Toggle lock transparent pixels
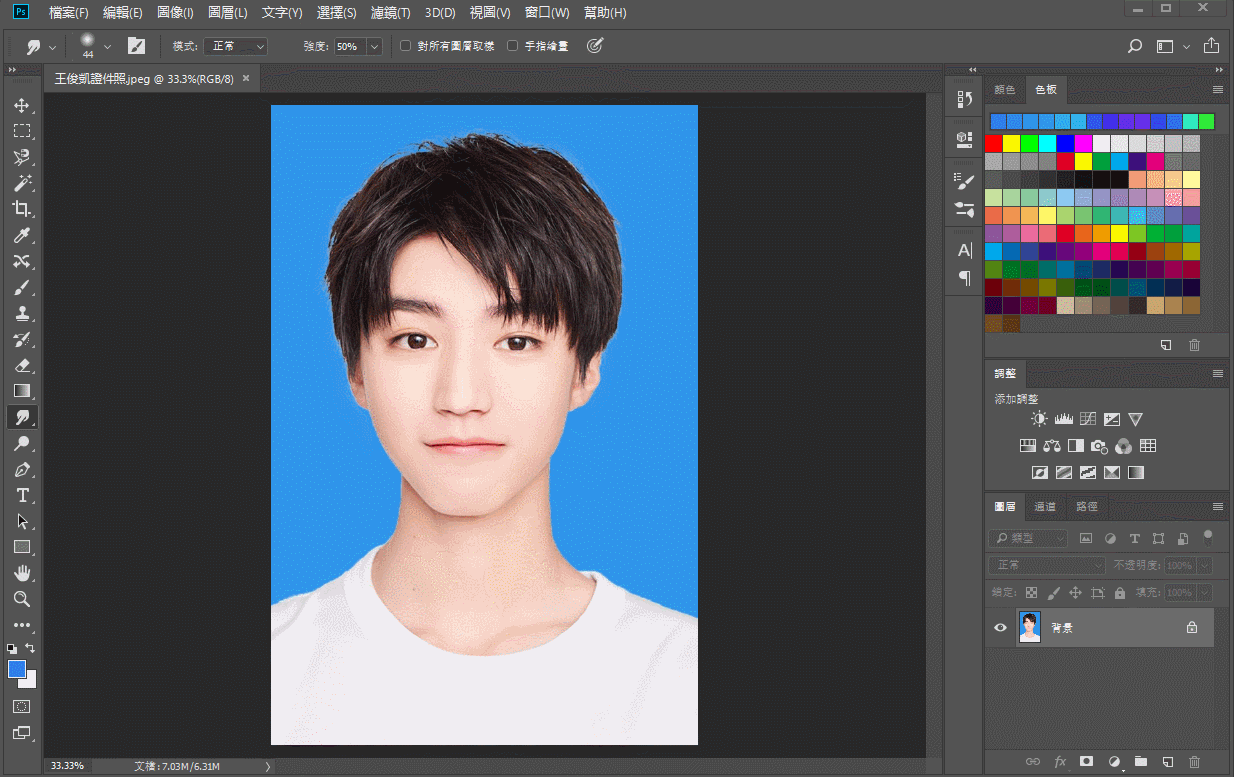1234x777 pixels. [x=1031, y=593]
